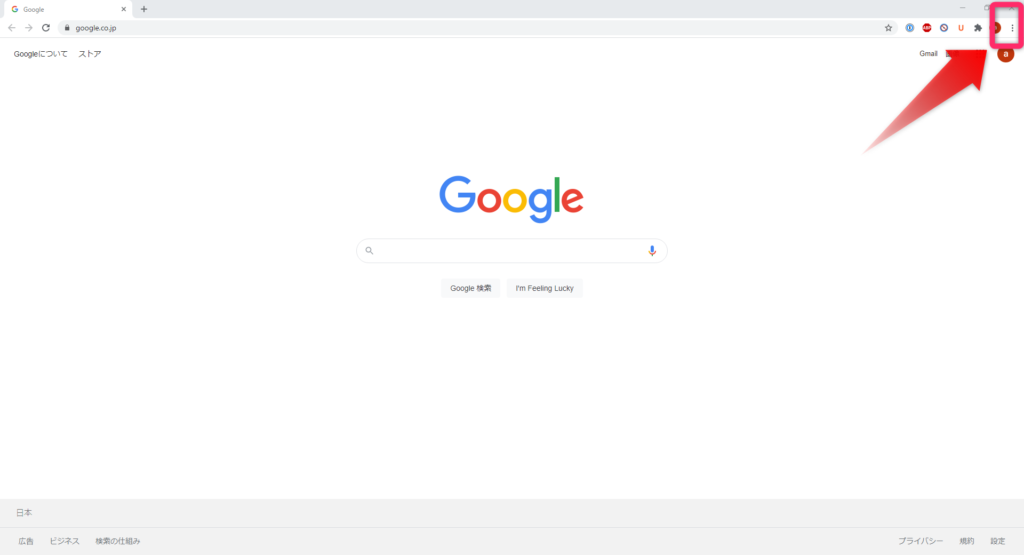Click the blue circle-slash blocker extension icon
This screenshot has height=555, width=1024.
coord(944,28)
